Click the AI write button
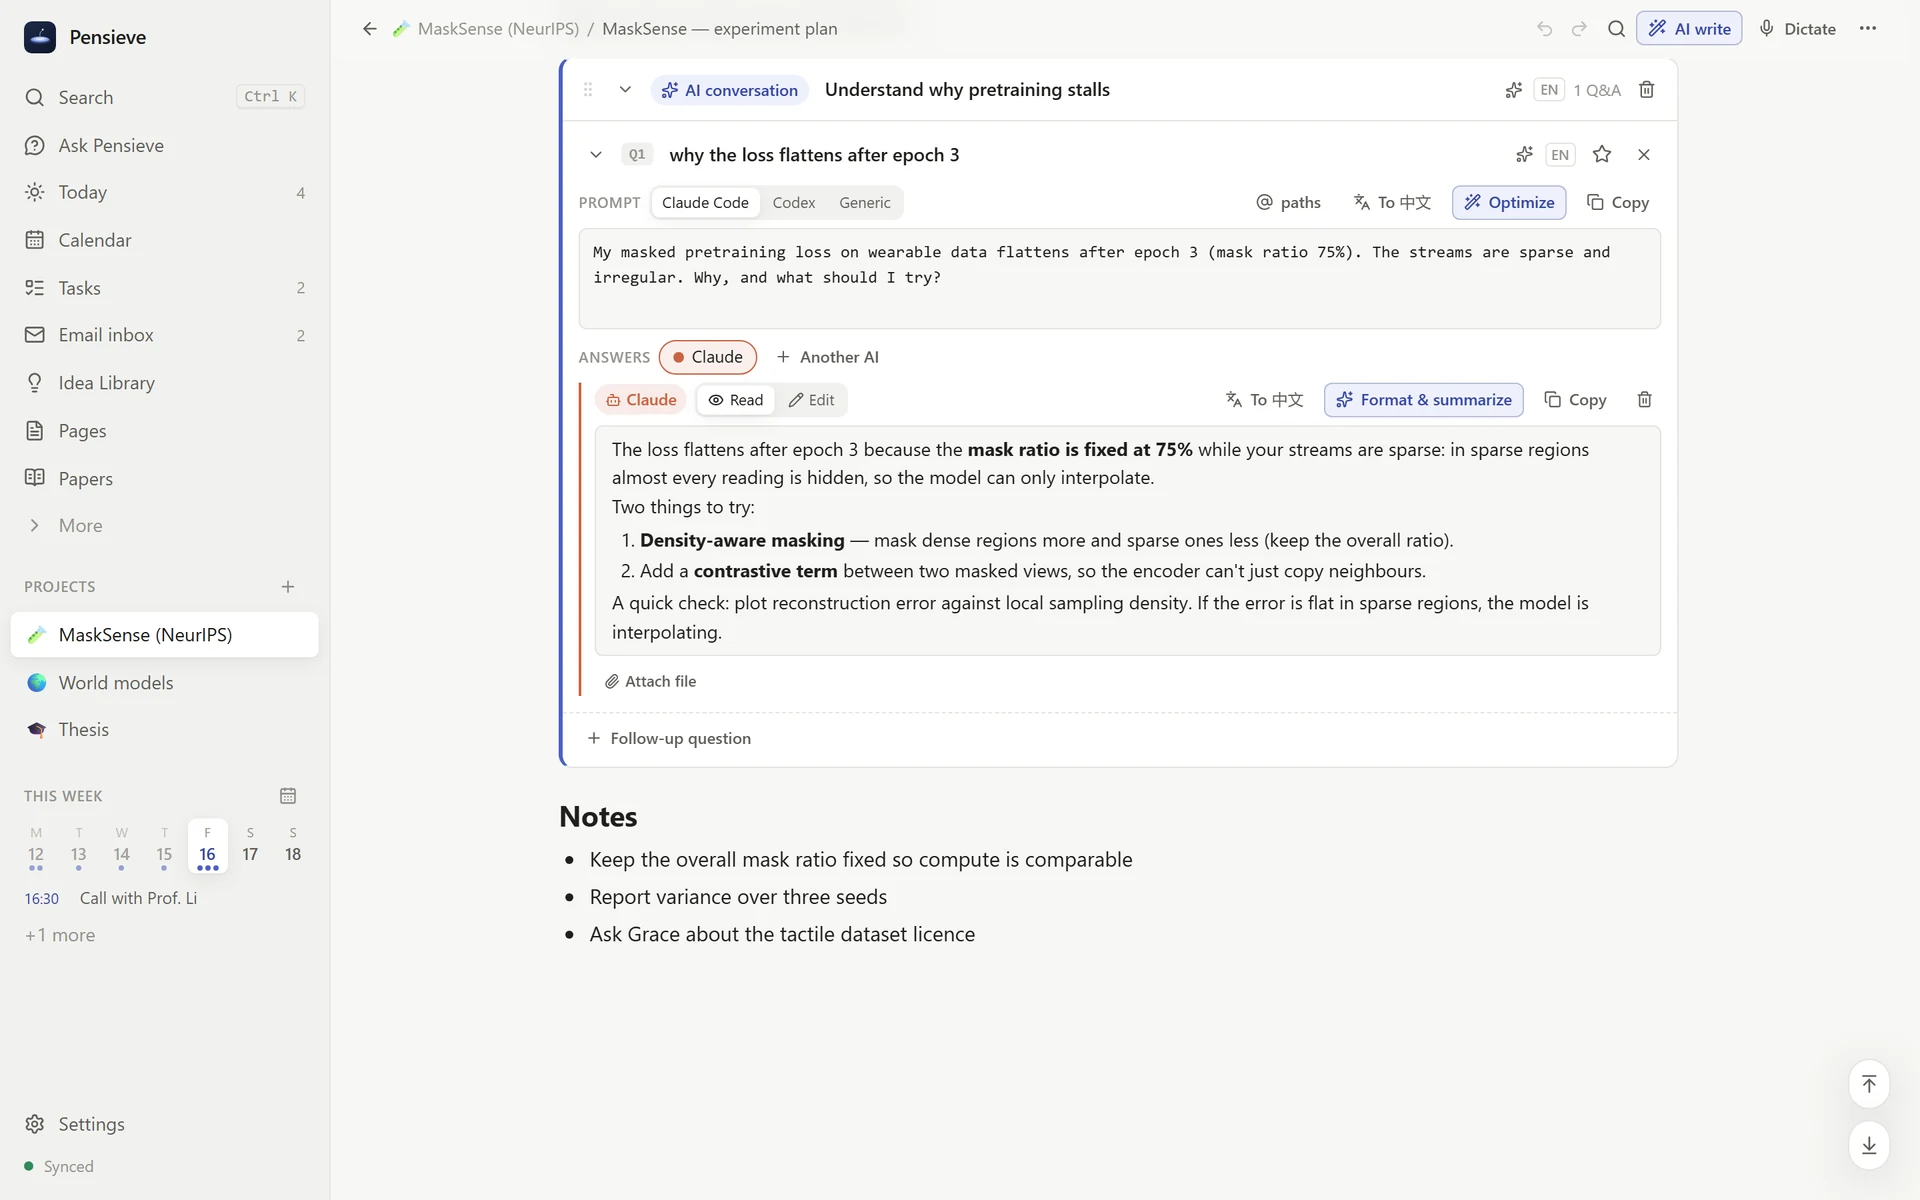This screenshot has width=1920, height=1200. (1689, 29)
